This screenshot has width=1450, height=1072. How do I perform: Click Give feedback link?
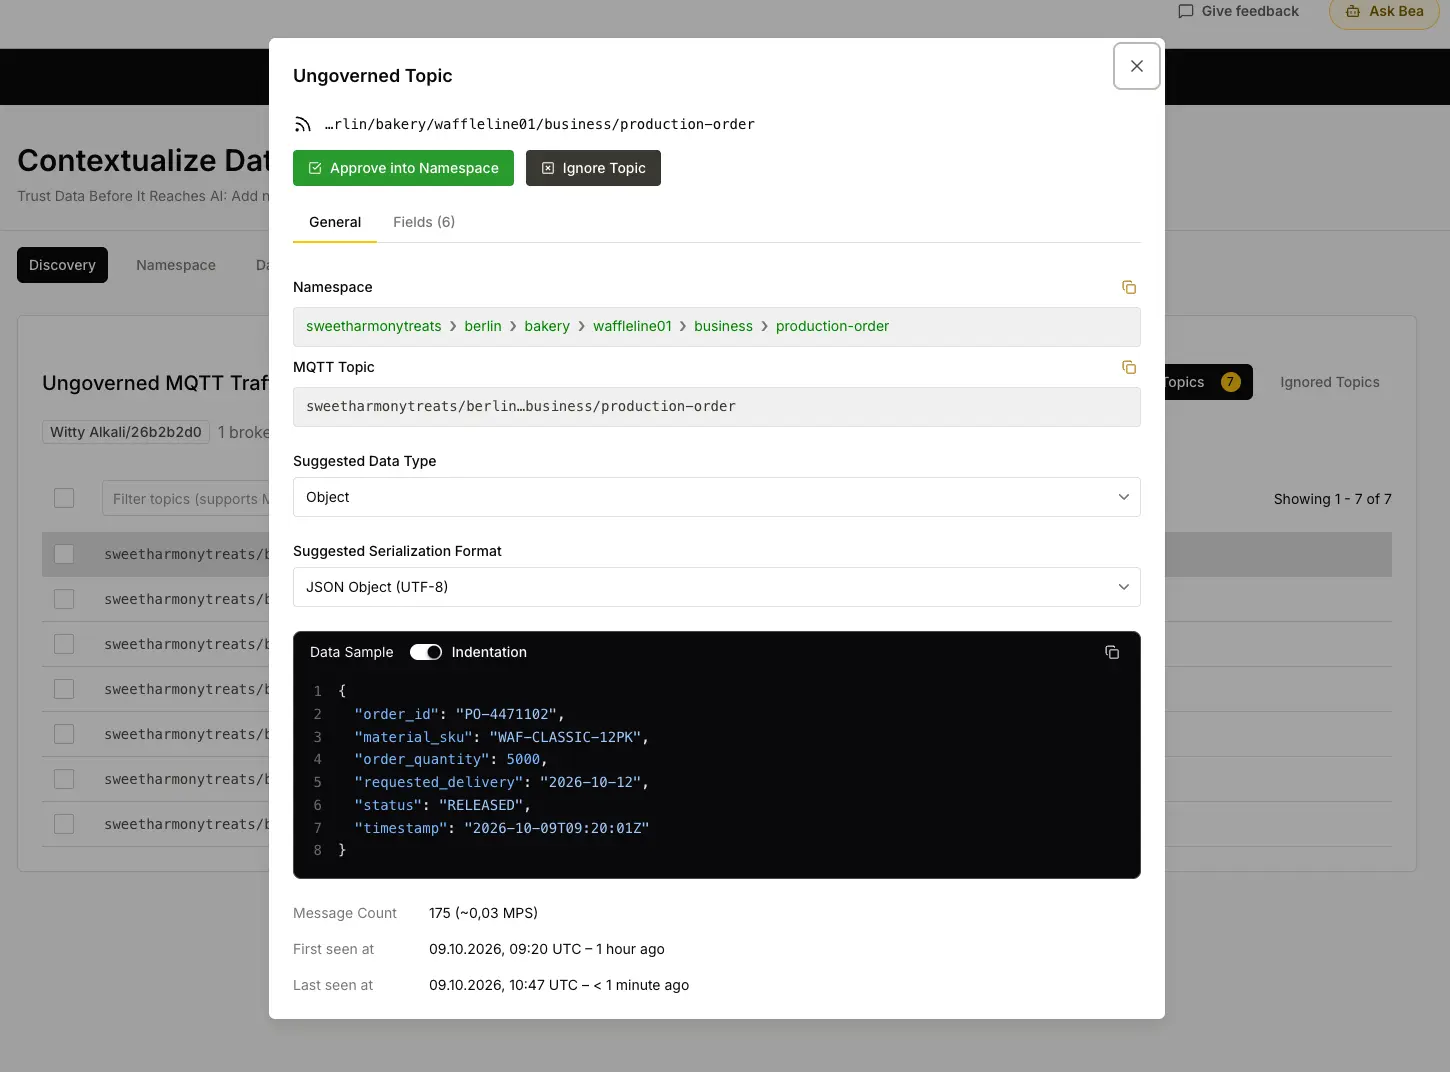point(1238,11)
